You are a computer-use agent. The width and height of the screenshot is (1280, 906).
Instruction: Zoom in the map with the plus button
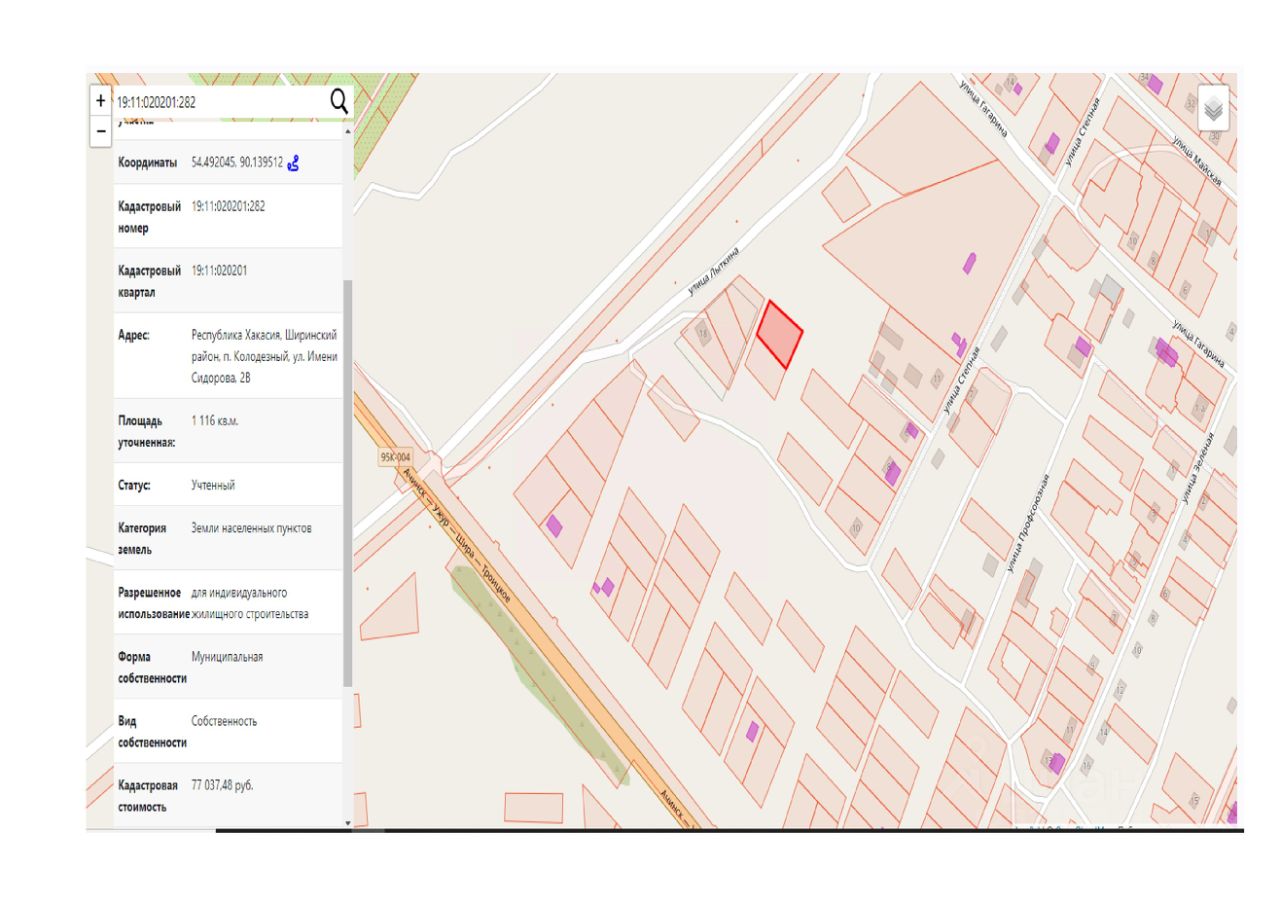(100, 101)
